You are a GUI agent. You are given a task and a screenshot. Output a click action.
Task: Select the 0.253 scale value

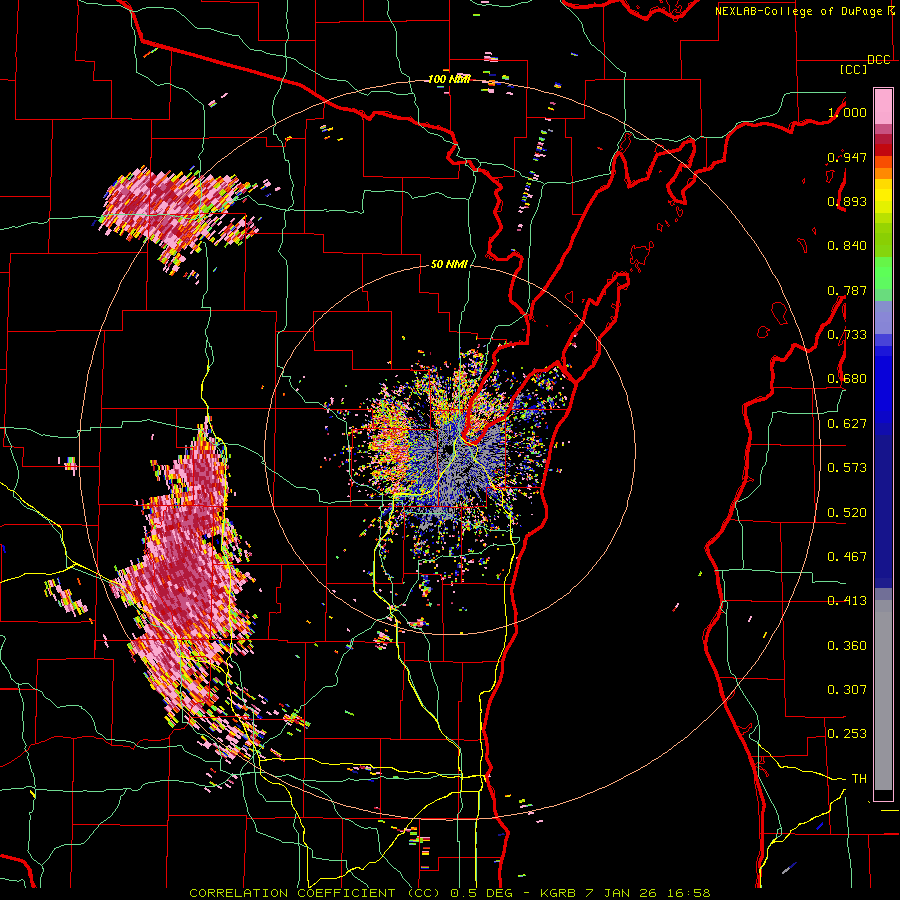(847, 734)
